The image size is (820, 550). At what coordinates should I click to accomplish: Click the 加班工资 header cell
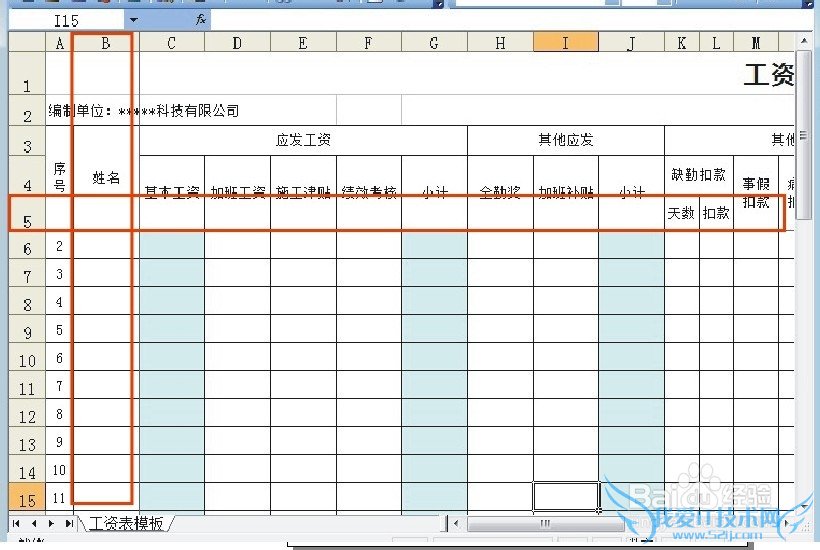[x=237, y=192]
